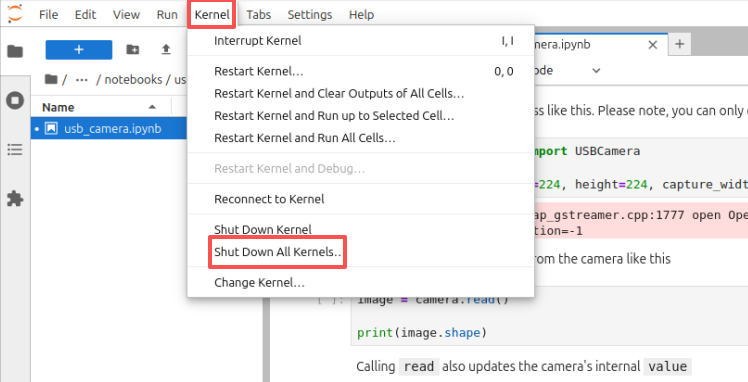Click the blue New Launcher plus button
Image resolution: width=748 pixels, height=382 pixels.
pos(79,50)
